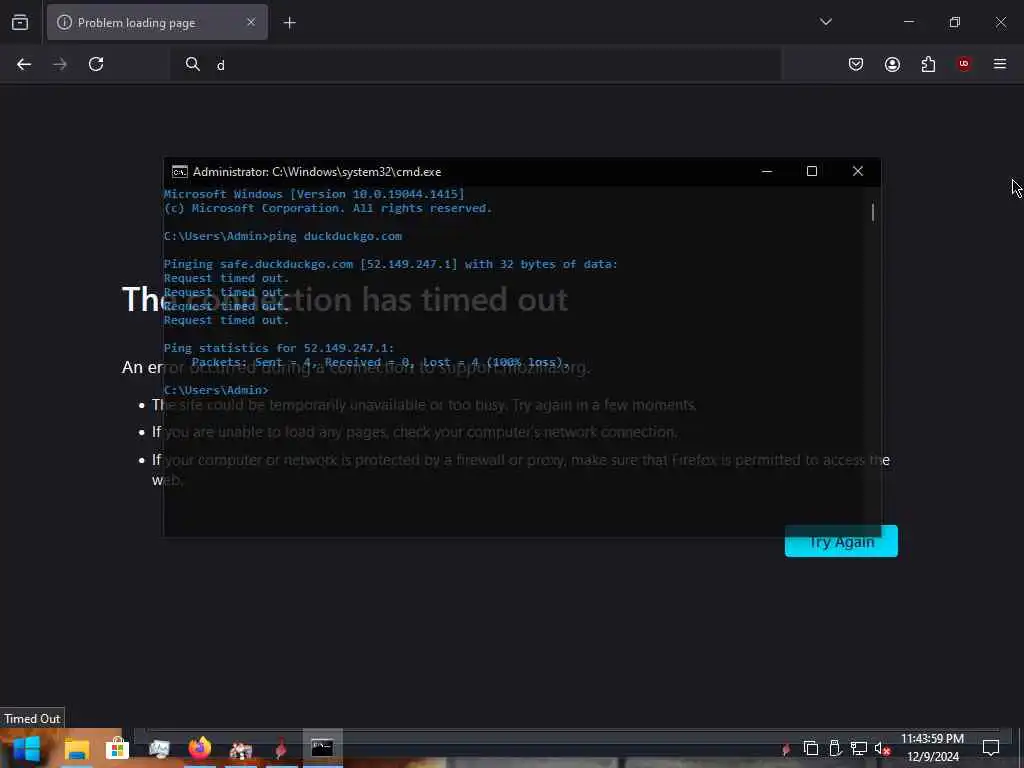The image size is (1024, 768).
Task: Close the Administrator cmd.exe window
Action: pyautogui.click(x=858, y=171)
